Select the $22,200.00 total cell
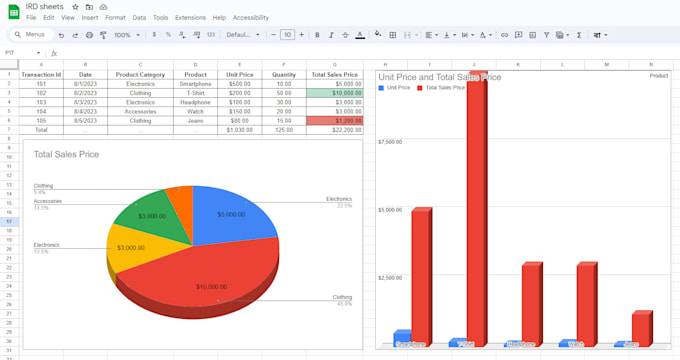The height and width of the screenshot is (360, 680). click(x=335, y=130)
